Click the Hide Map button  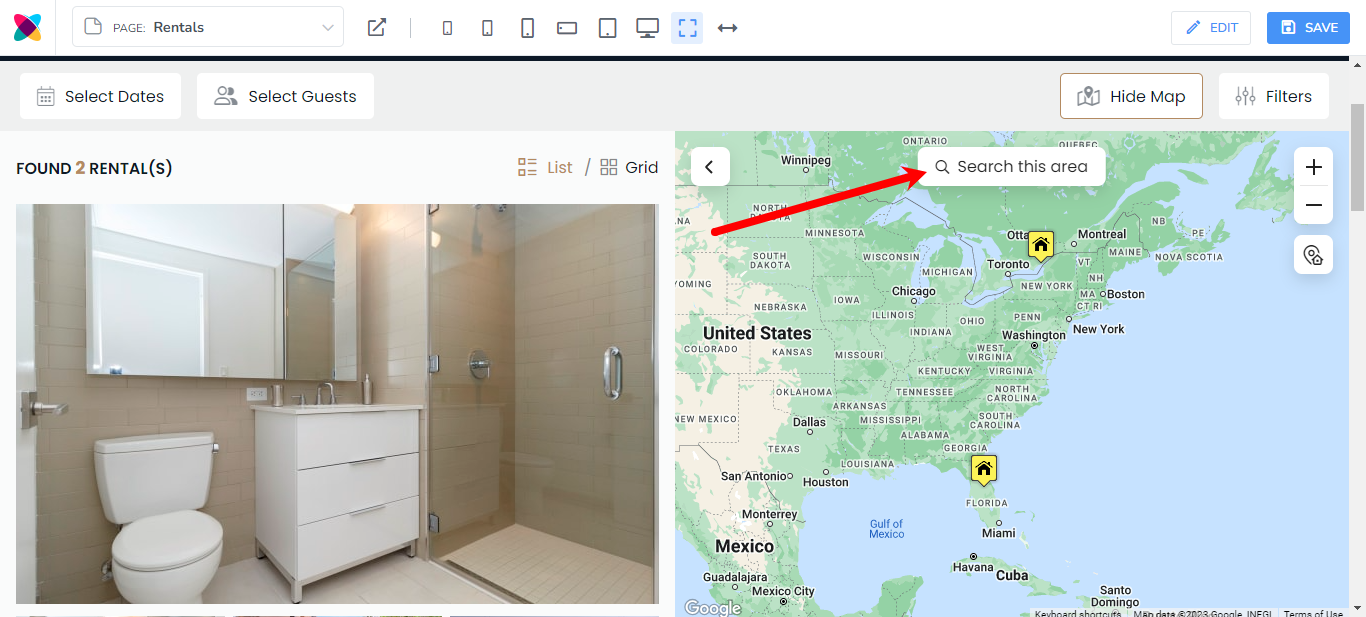tap(1131, 96)
